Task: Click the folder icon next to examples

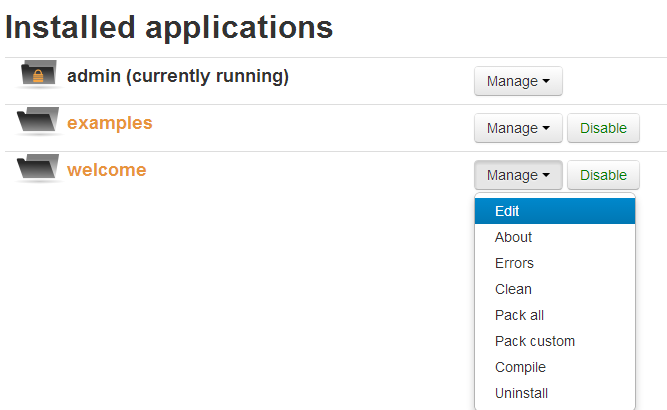Action: click(x=38, y=120)
